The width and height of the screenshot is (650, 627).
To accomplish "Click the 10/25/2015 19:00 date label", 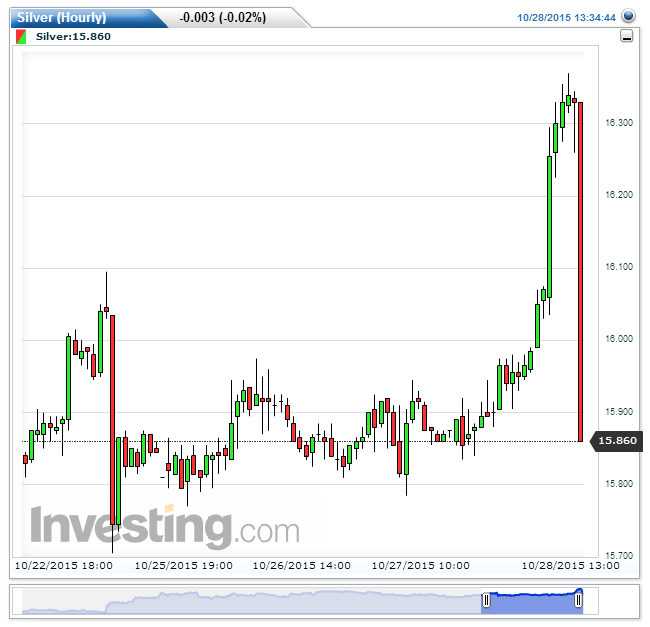I will pyautogui.click(x=184, y=566).
